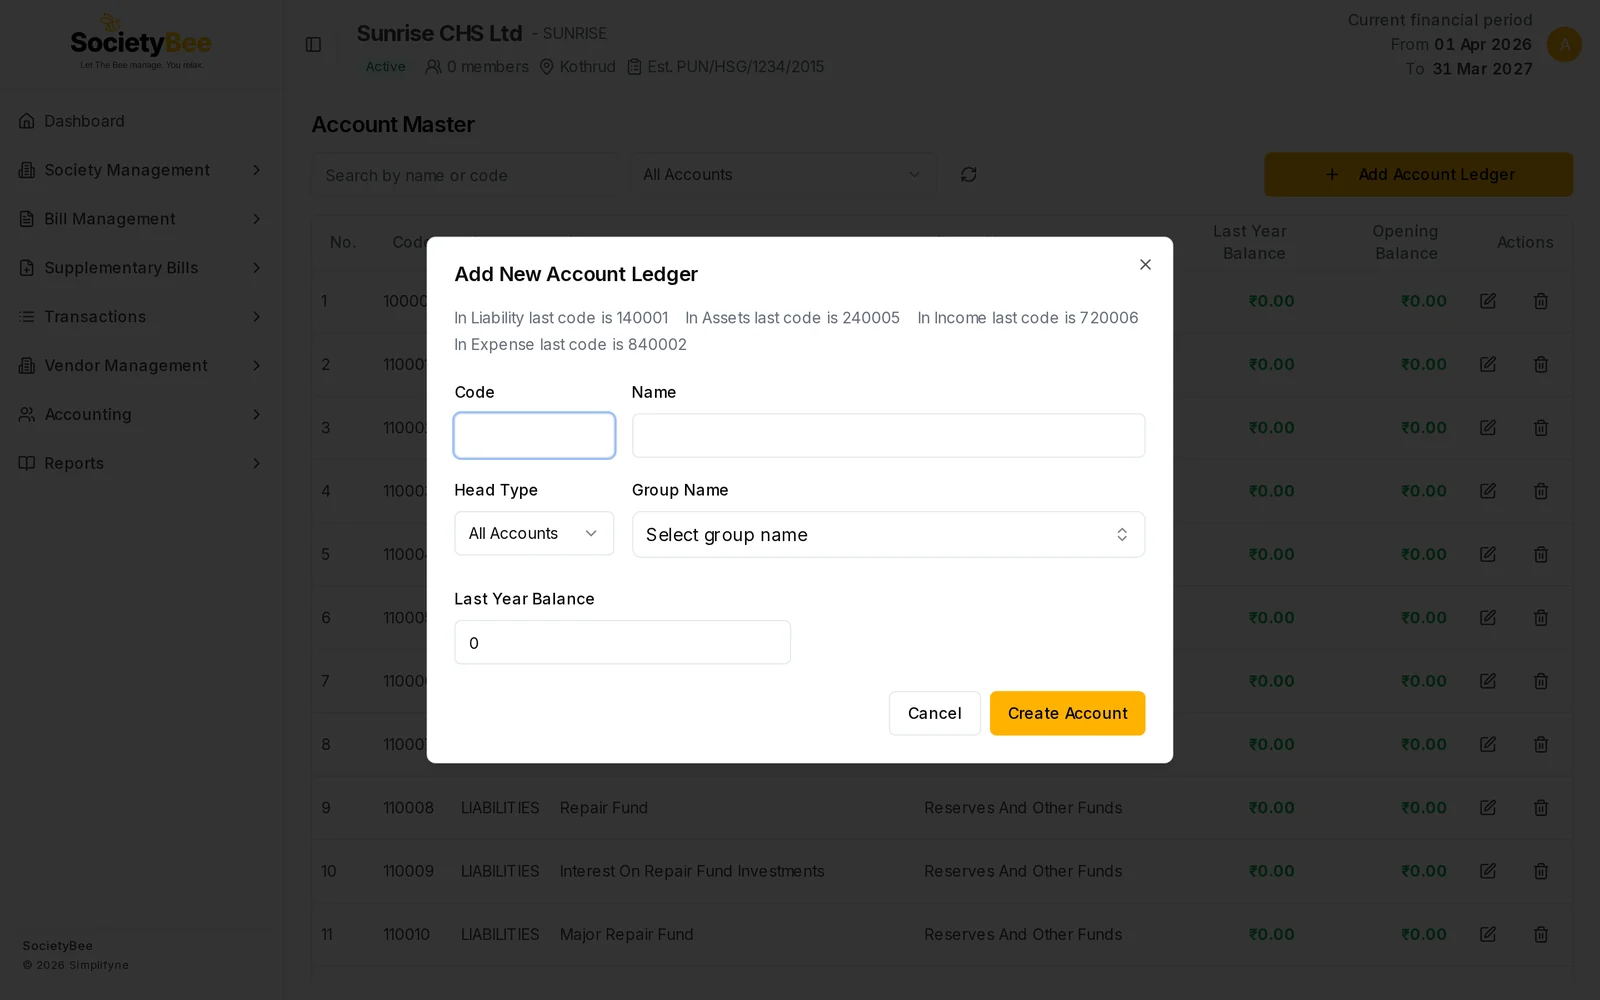Viewport: 1600px width, 1000px height.
Task: Click the Search by name or code field
Action: tap(465, 175)
